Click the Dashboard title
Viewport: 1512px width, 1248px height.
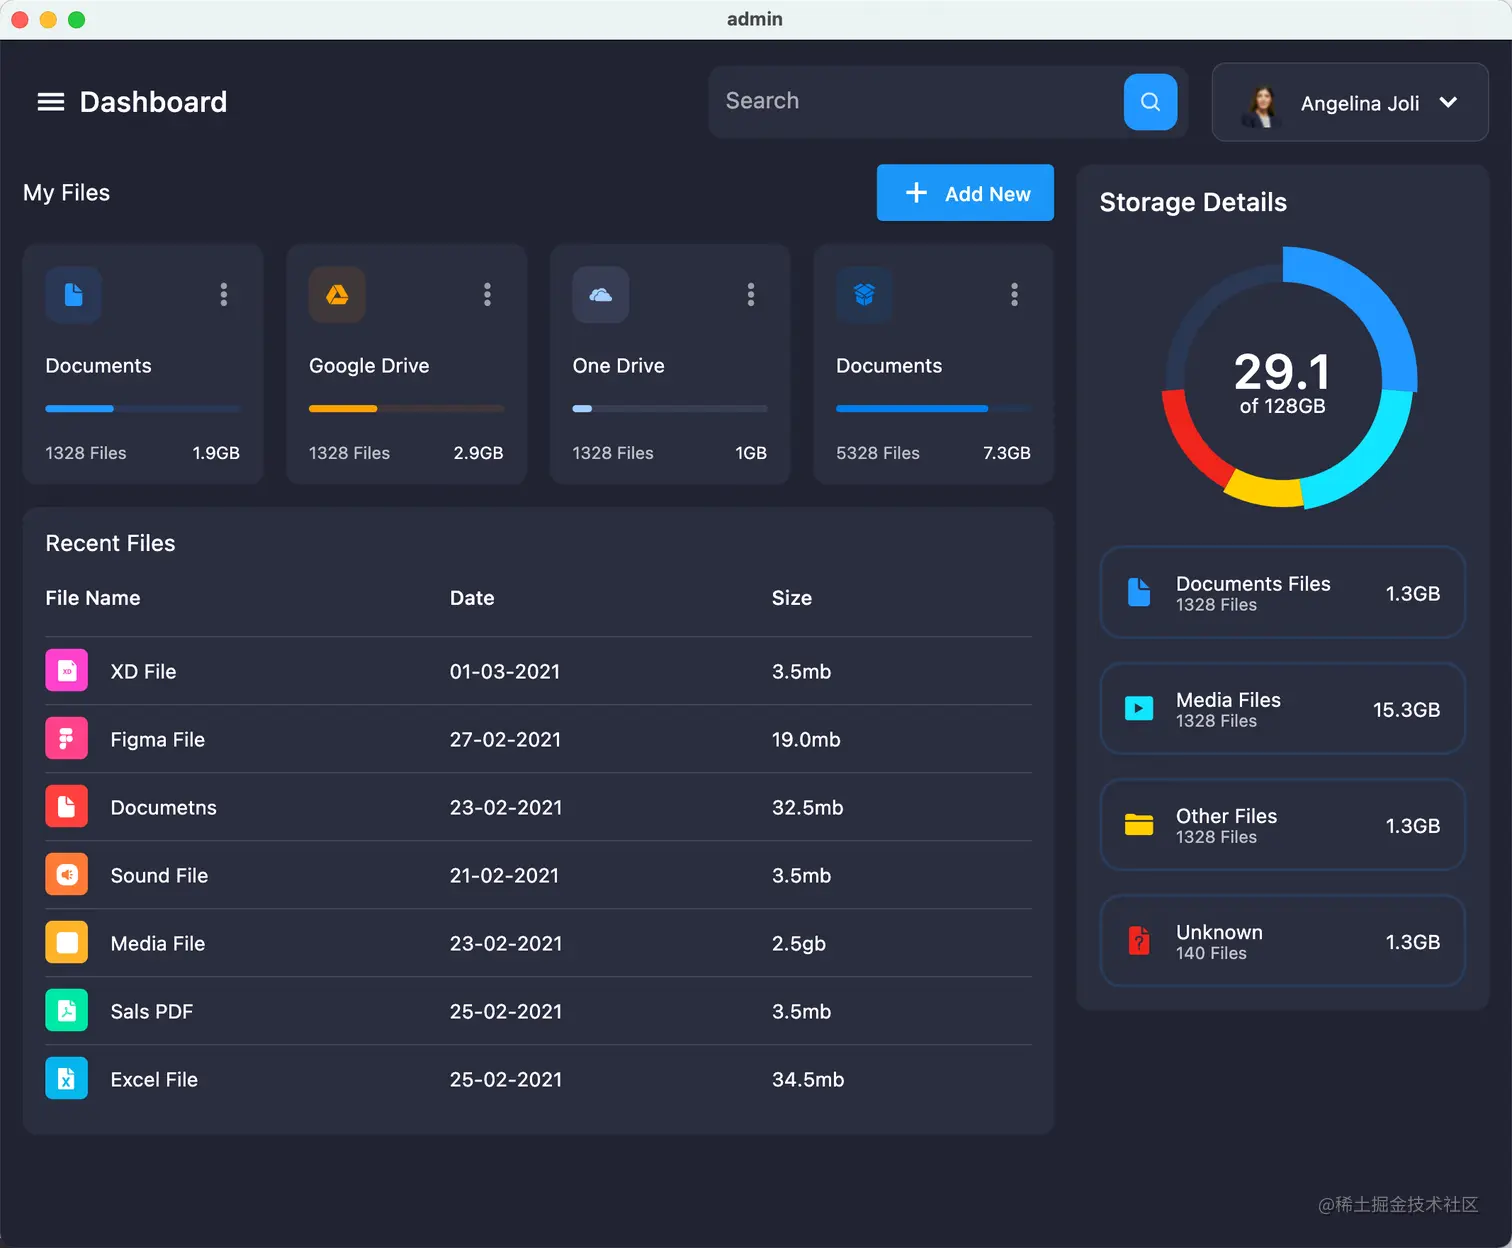coord(153,102)
